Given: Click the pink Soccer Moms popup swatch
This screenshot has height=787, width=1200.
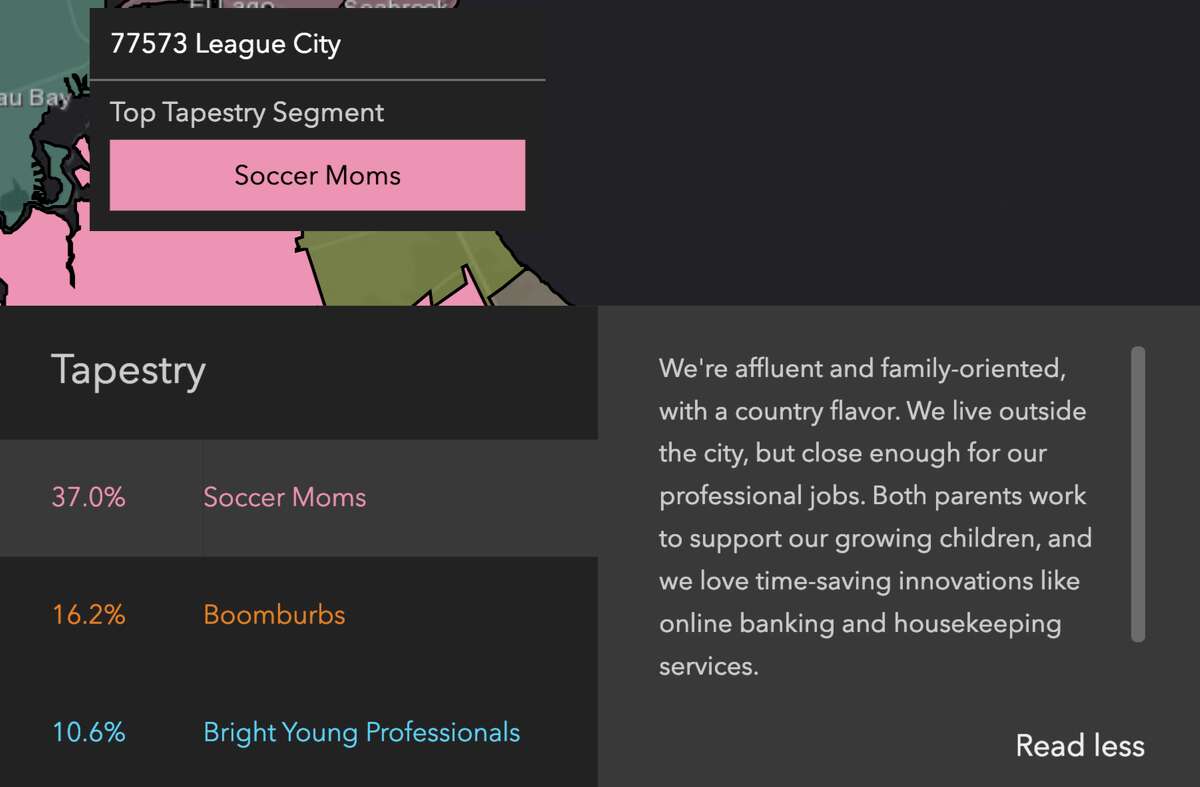Looking at the screenshot, I should [x=317, y=175].
